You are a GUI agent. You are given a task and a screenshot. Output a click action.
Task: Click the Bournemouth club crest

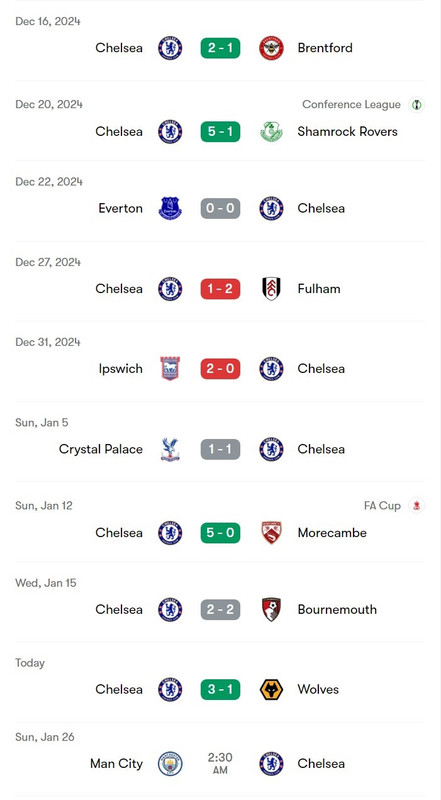pyautogui.click(x=271, y=609)
